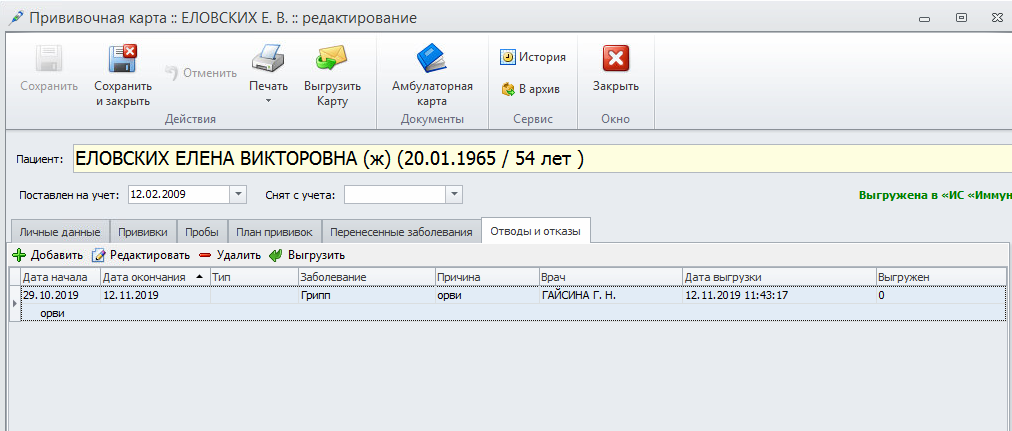Screen dimensions: 1012x431
Task: Send the card to archive (В архив)
Action: tap(530, 89)
